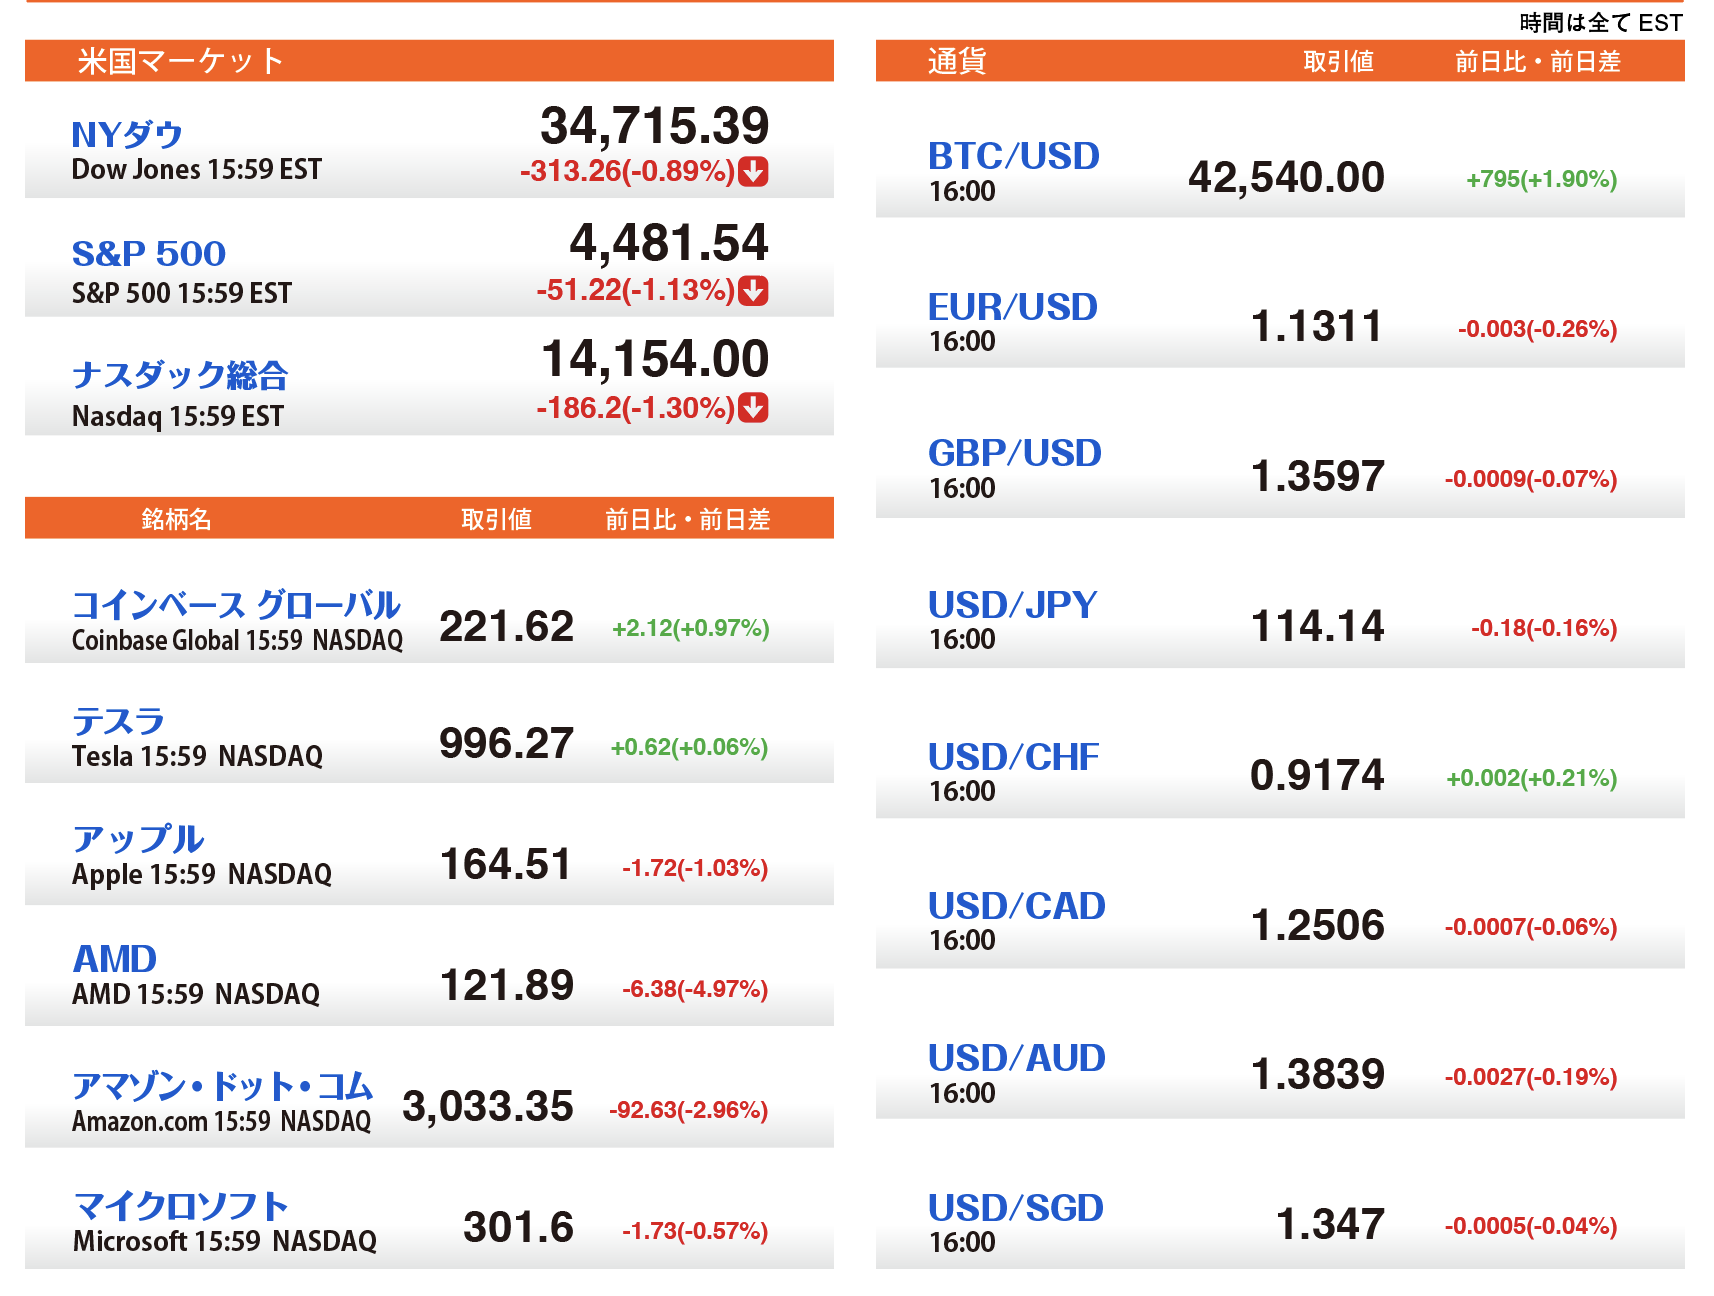Click the red down-arrow icon beside Dow Jones
Image resolution: width=1714 pixels, height=1296 pixels.
click(x=753, y=172)
